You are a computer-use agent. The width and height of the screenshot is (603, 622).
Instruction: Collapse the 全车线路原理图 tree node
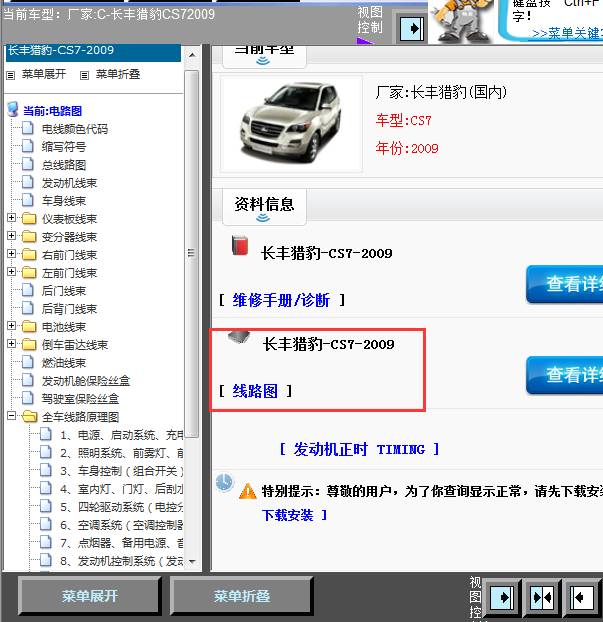click(12, 416)
